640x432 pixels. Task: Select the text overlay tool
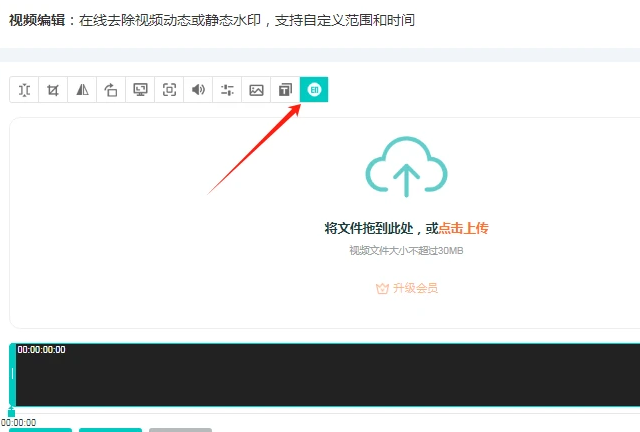(x=285, y=90)
